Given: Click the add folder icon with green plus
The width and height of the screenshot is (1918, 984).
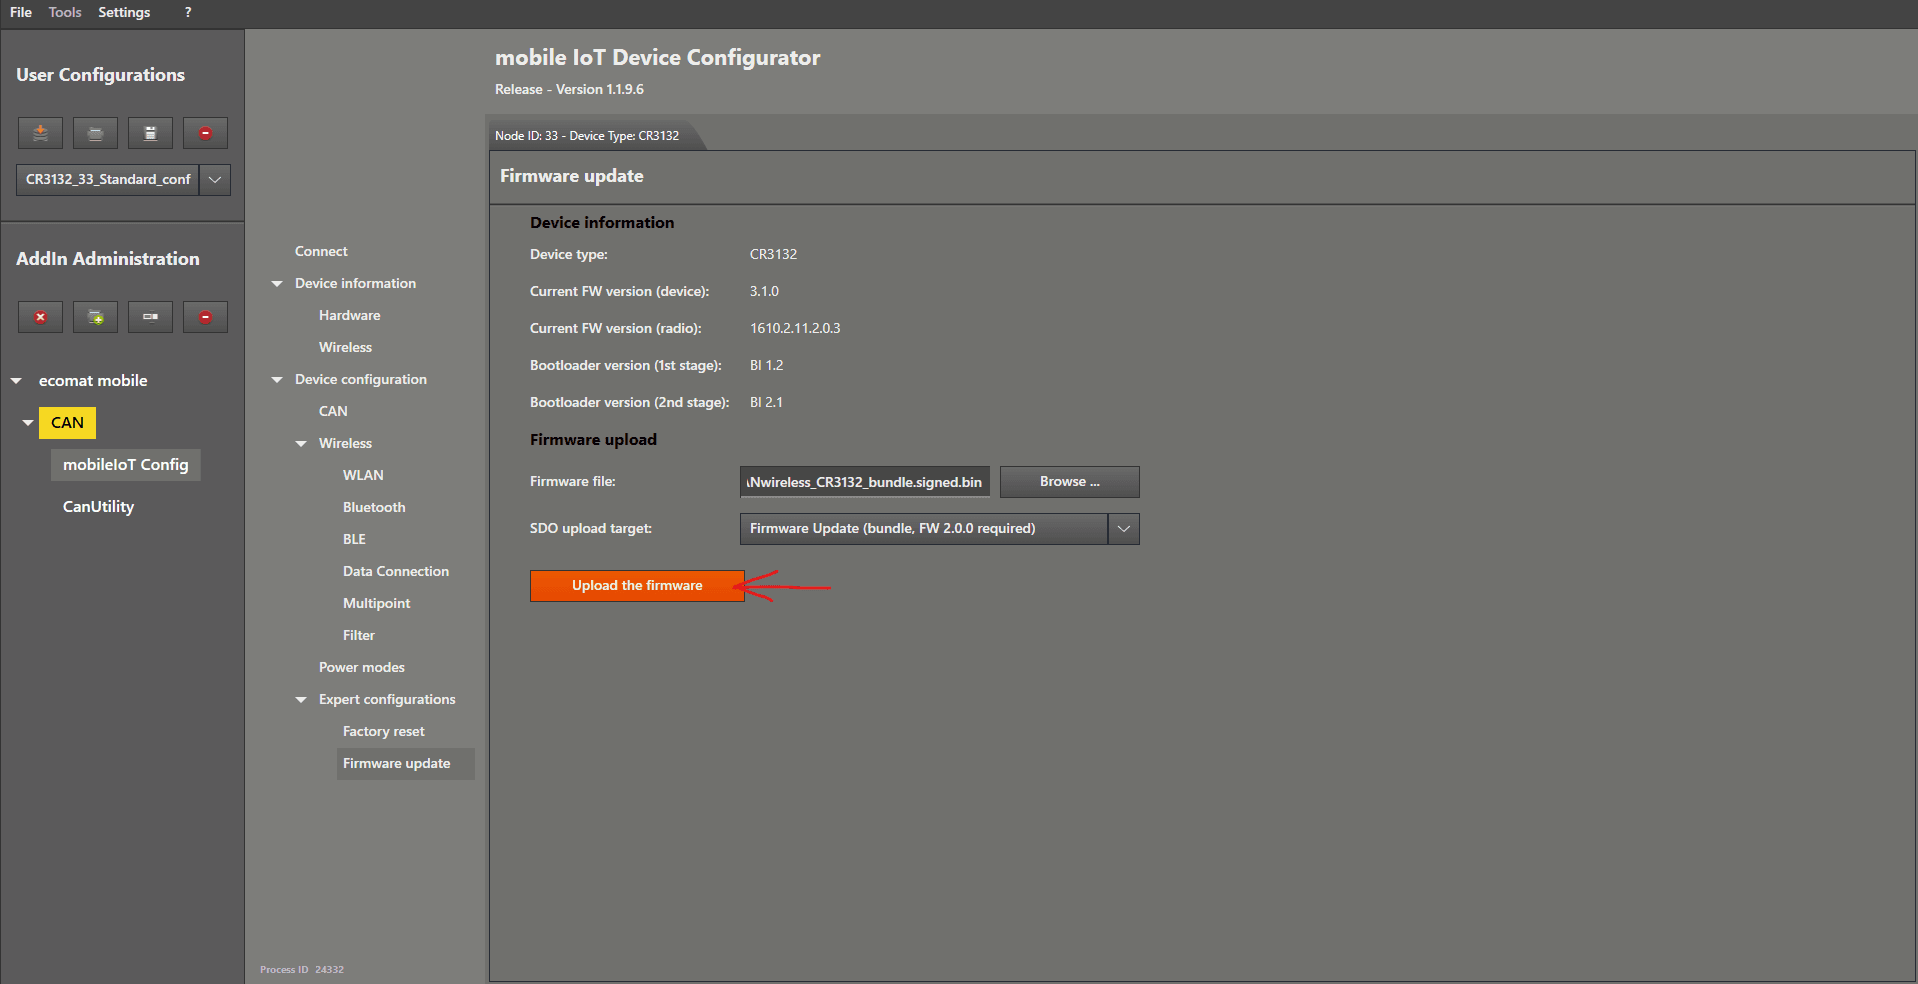Looking at the screenshot, I should (95, 317).
